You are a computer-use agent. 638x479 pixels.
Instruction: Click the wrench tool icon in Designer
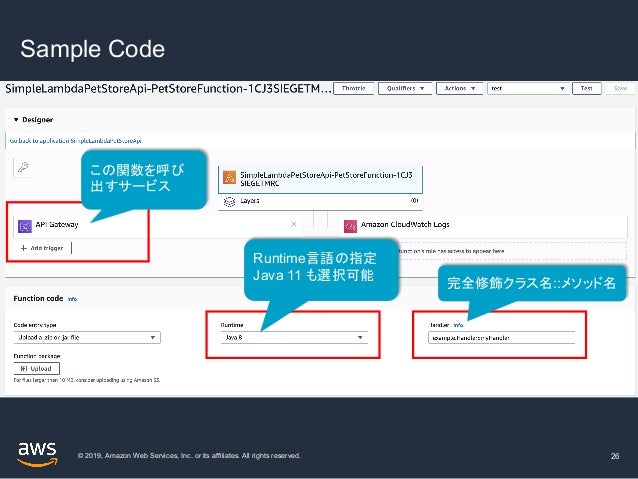23,167
